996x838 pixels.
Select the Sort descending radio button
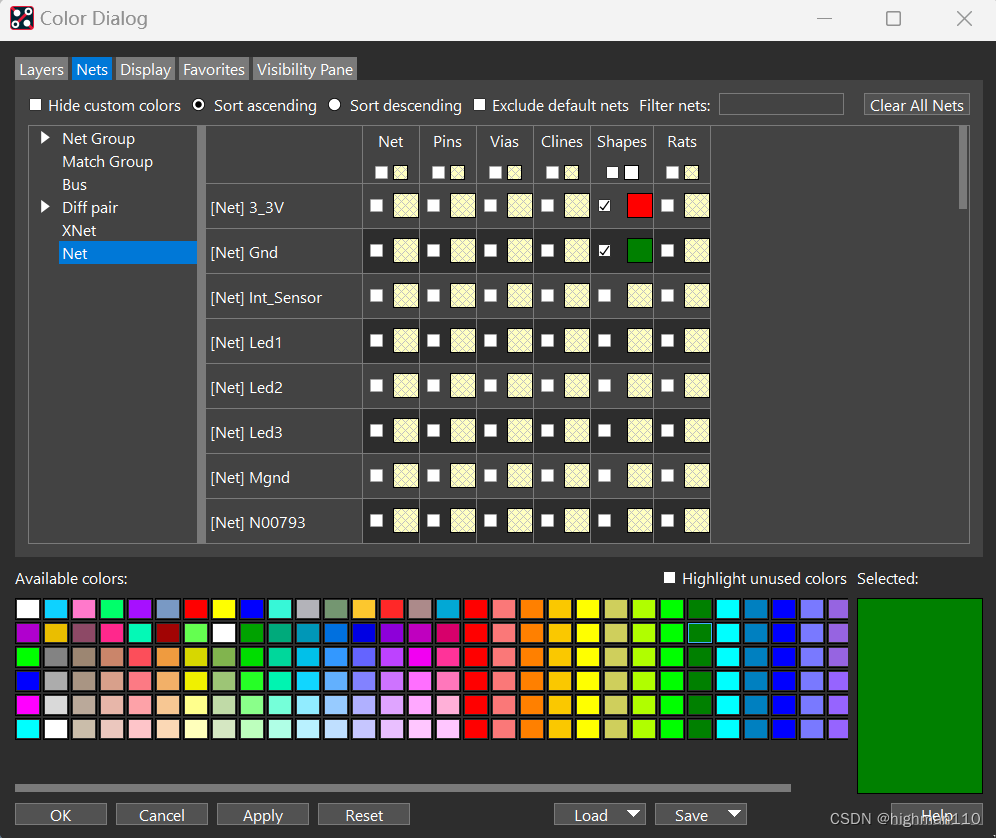(334, 105)
